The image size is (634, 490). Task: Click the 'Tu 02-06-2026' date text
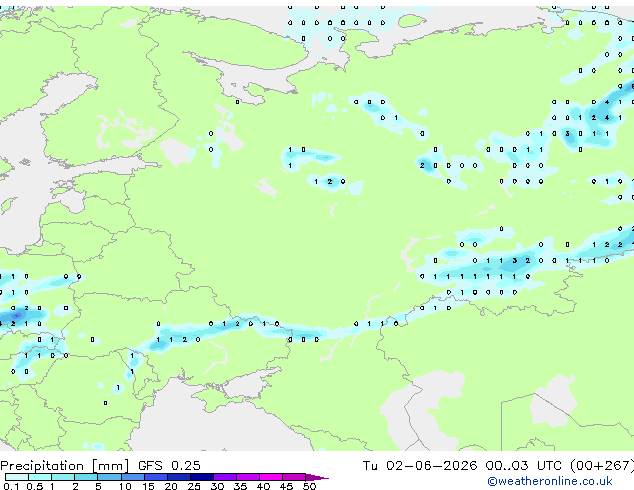(420, 466)
